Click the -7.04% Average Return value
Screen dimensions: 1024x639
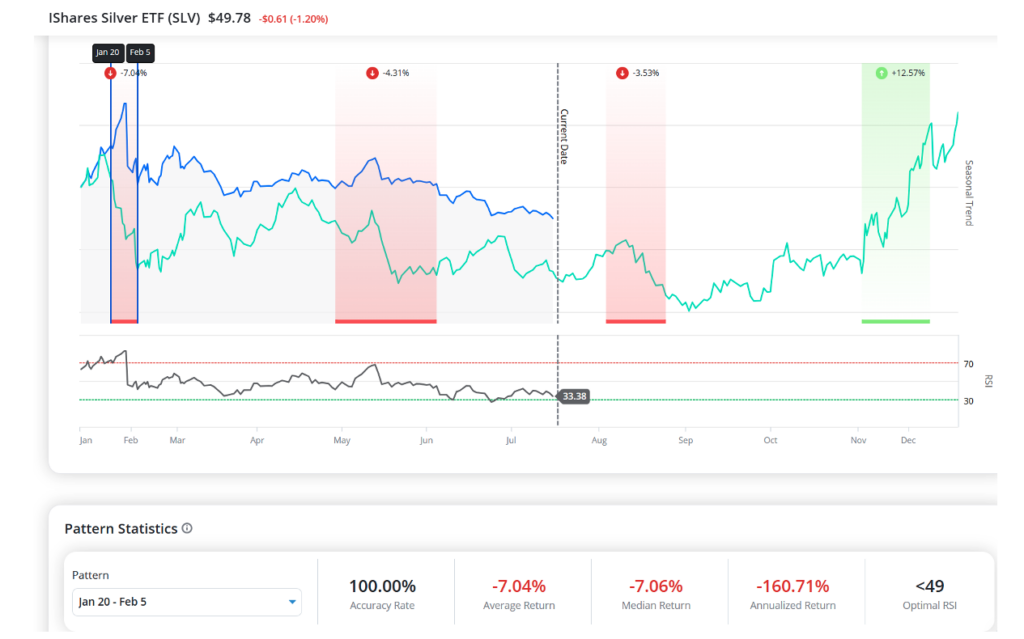point(519,586)
